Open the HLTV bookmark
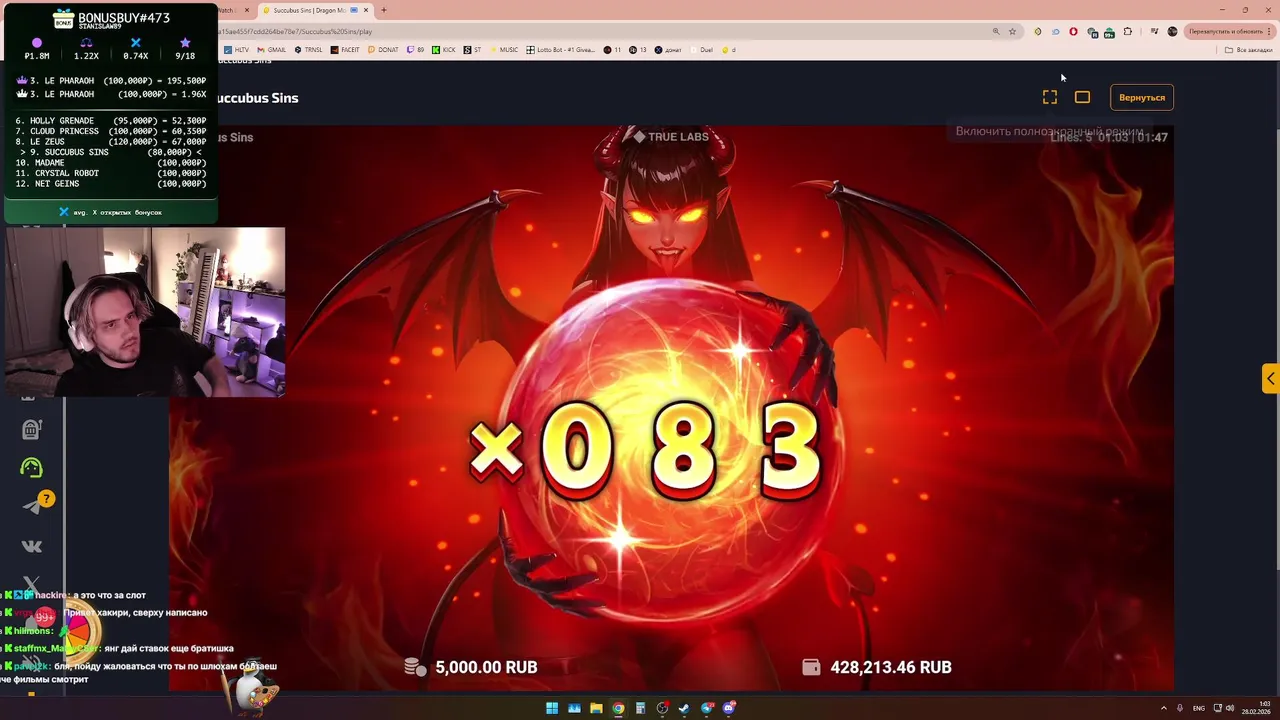Screen dimensions: 1280x720 [x=236, y=49]
